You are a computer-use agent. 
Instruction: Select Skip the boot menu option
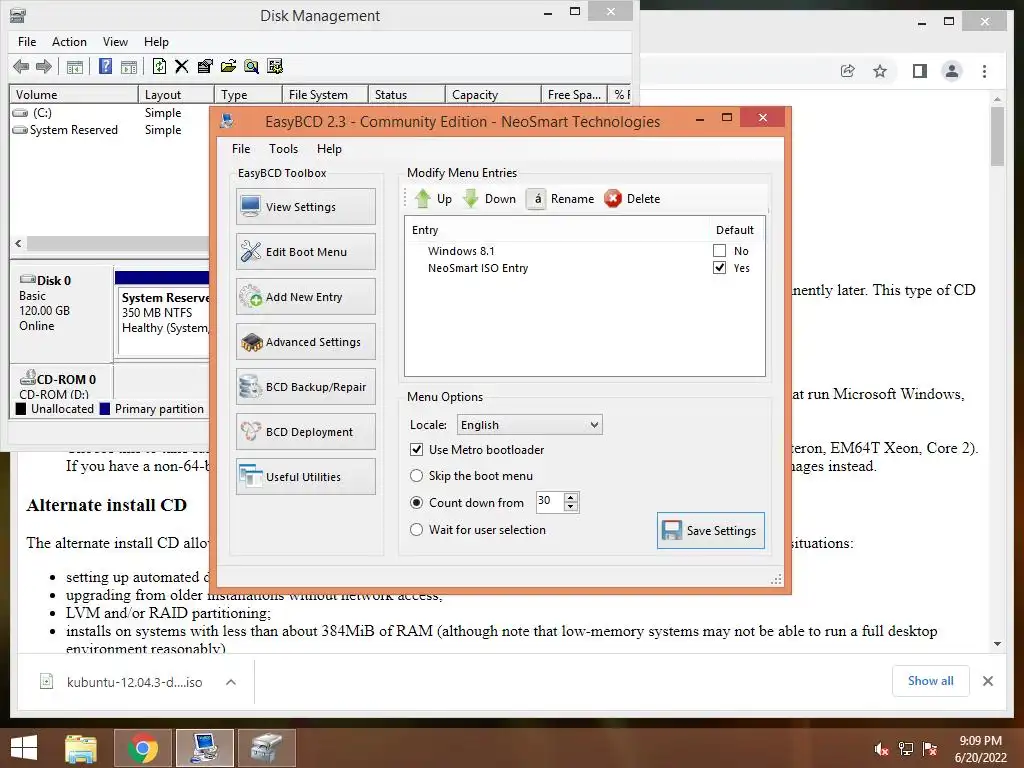point(416,475)
